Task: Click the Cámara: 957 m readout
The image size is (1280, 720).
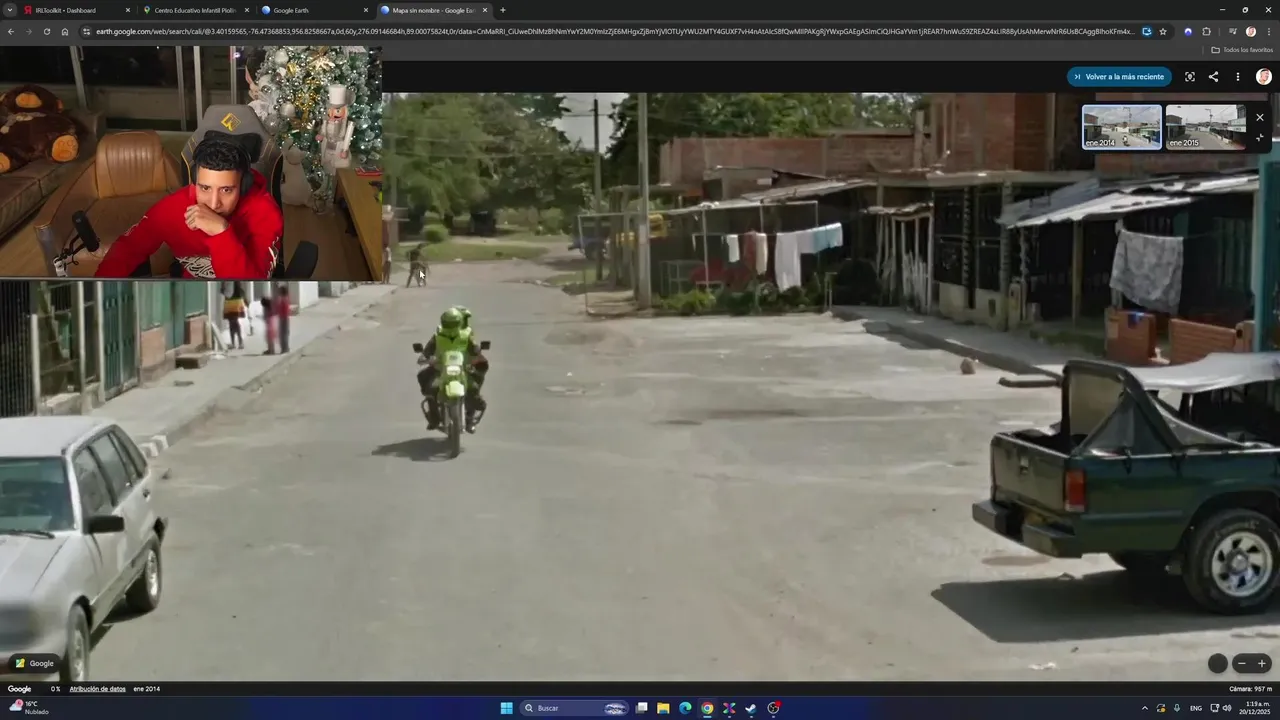Action: [x=1250, y=689]
